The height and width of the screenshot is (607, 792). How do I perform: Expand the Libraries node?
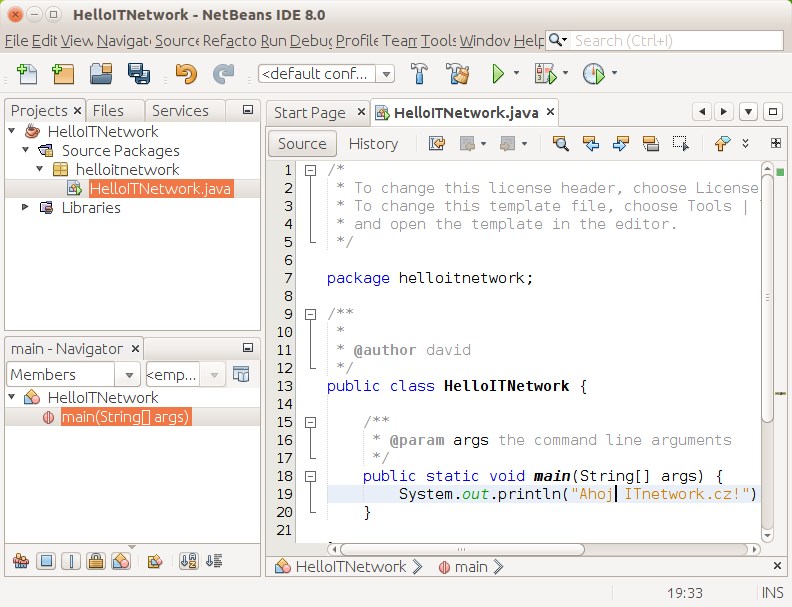point(25,207)
